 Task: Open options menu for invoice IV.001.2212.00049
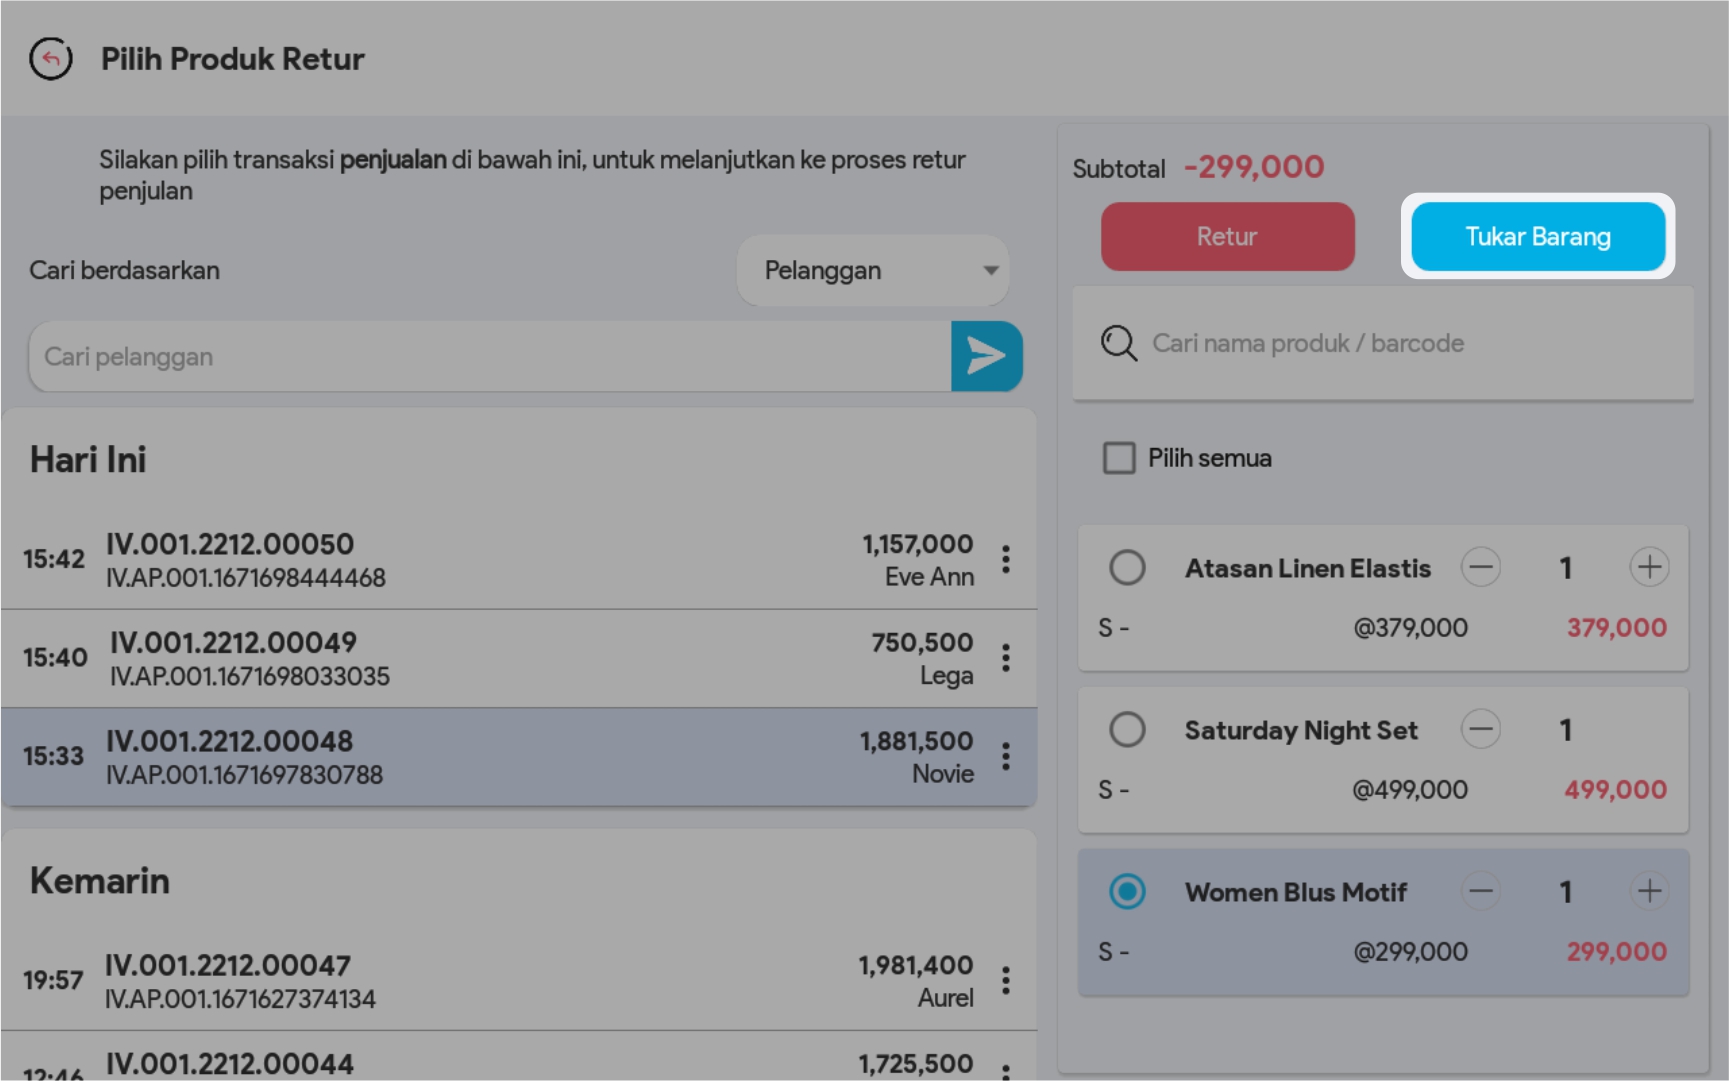pyautogui.click(x=1006, y=658)
